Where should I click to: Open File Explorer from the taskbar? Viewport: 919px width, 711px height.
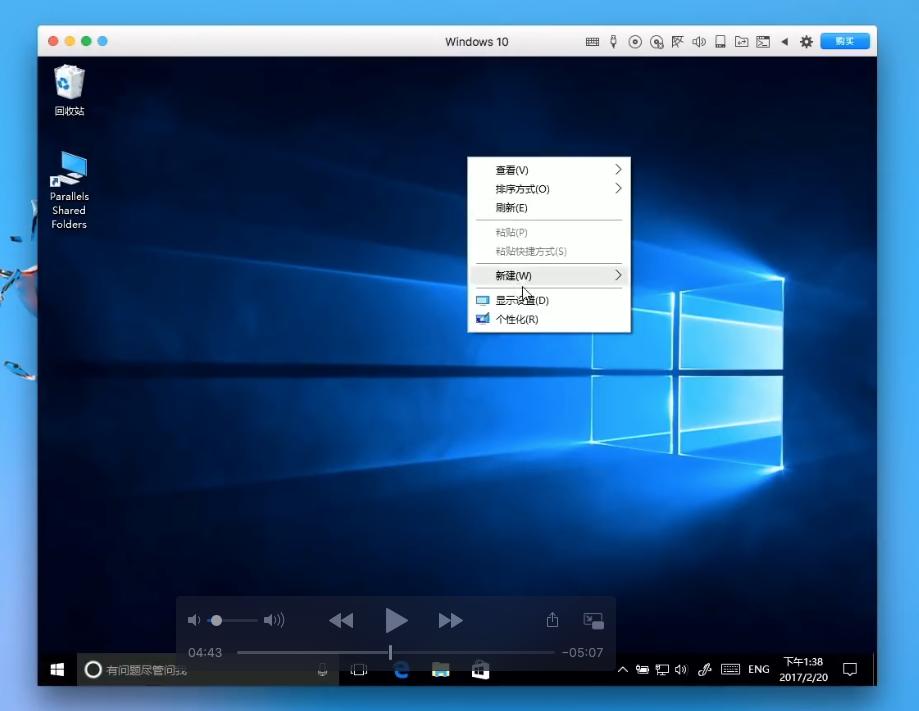(x=441, y=669)
